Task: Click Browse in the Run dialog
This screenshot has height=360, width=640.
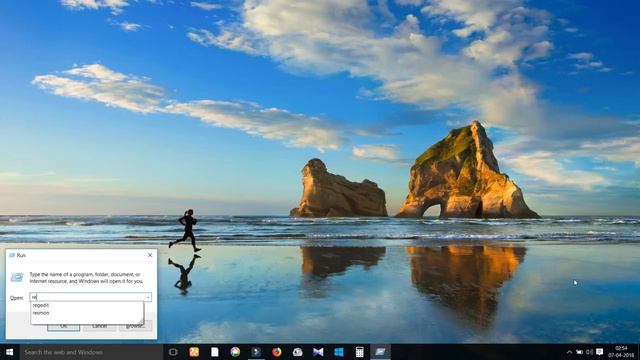Action: [136, 326]
